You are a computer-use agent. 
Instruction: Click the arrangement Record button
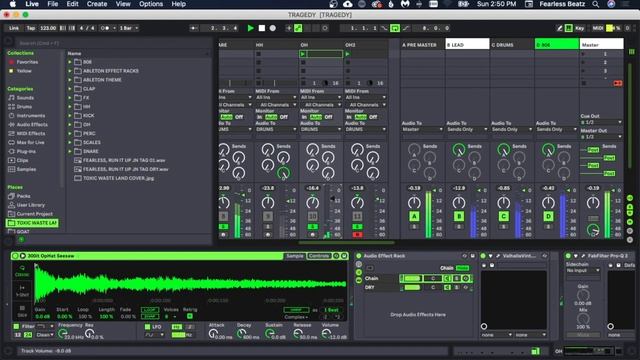273,28
